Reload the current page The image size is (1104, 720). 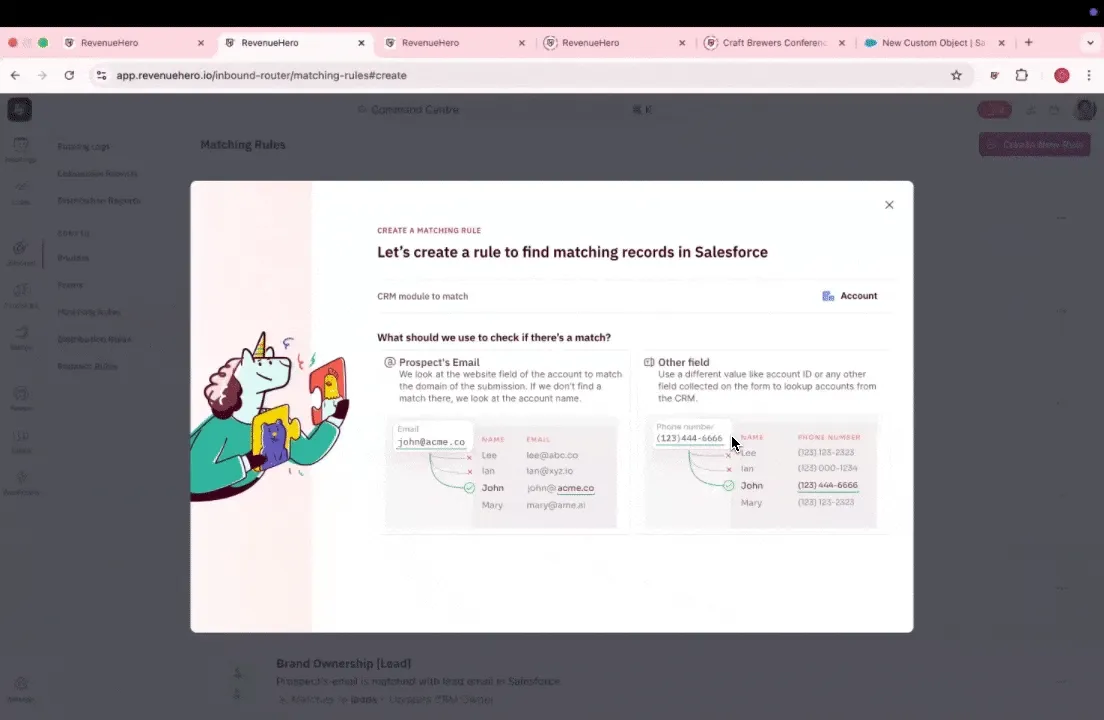69,75
